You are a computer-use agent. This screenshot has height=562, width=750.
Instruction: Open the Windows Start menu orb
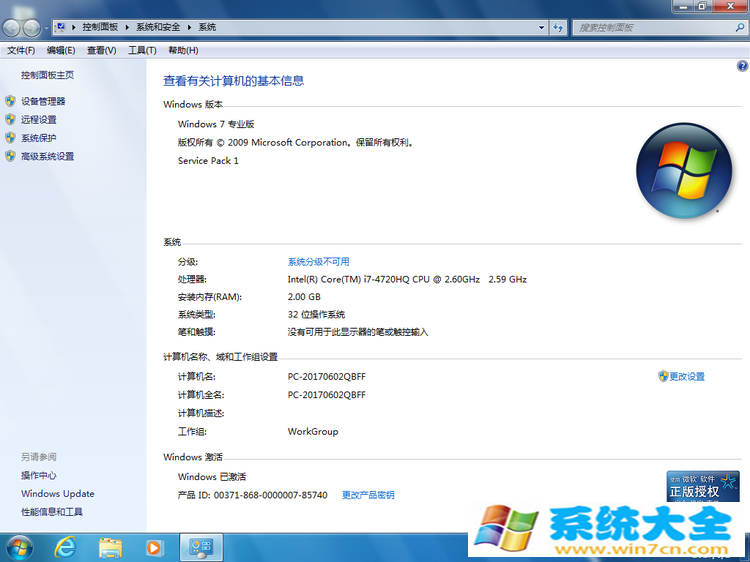(x=19, y=547)
